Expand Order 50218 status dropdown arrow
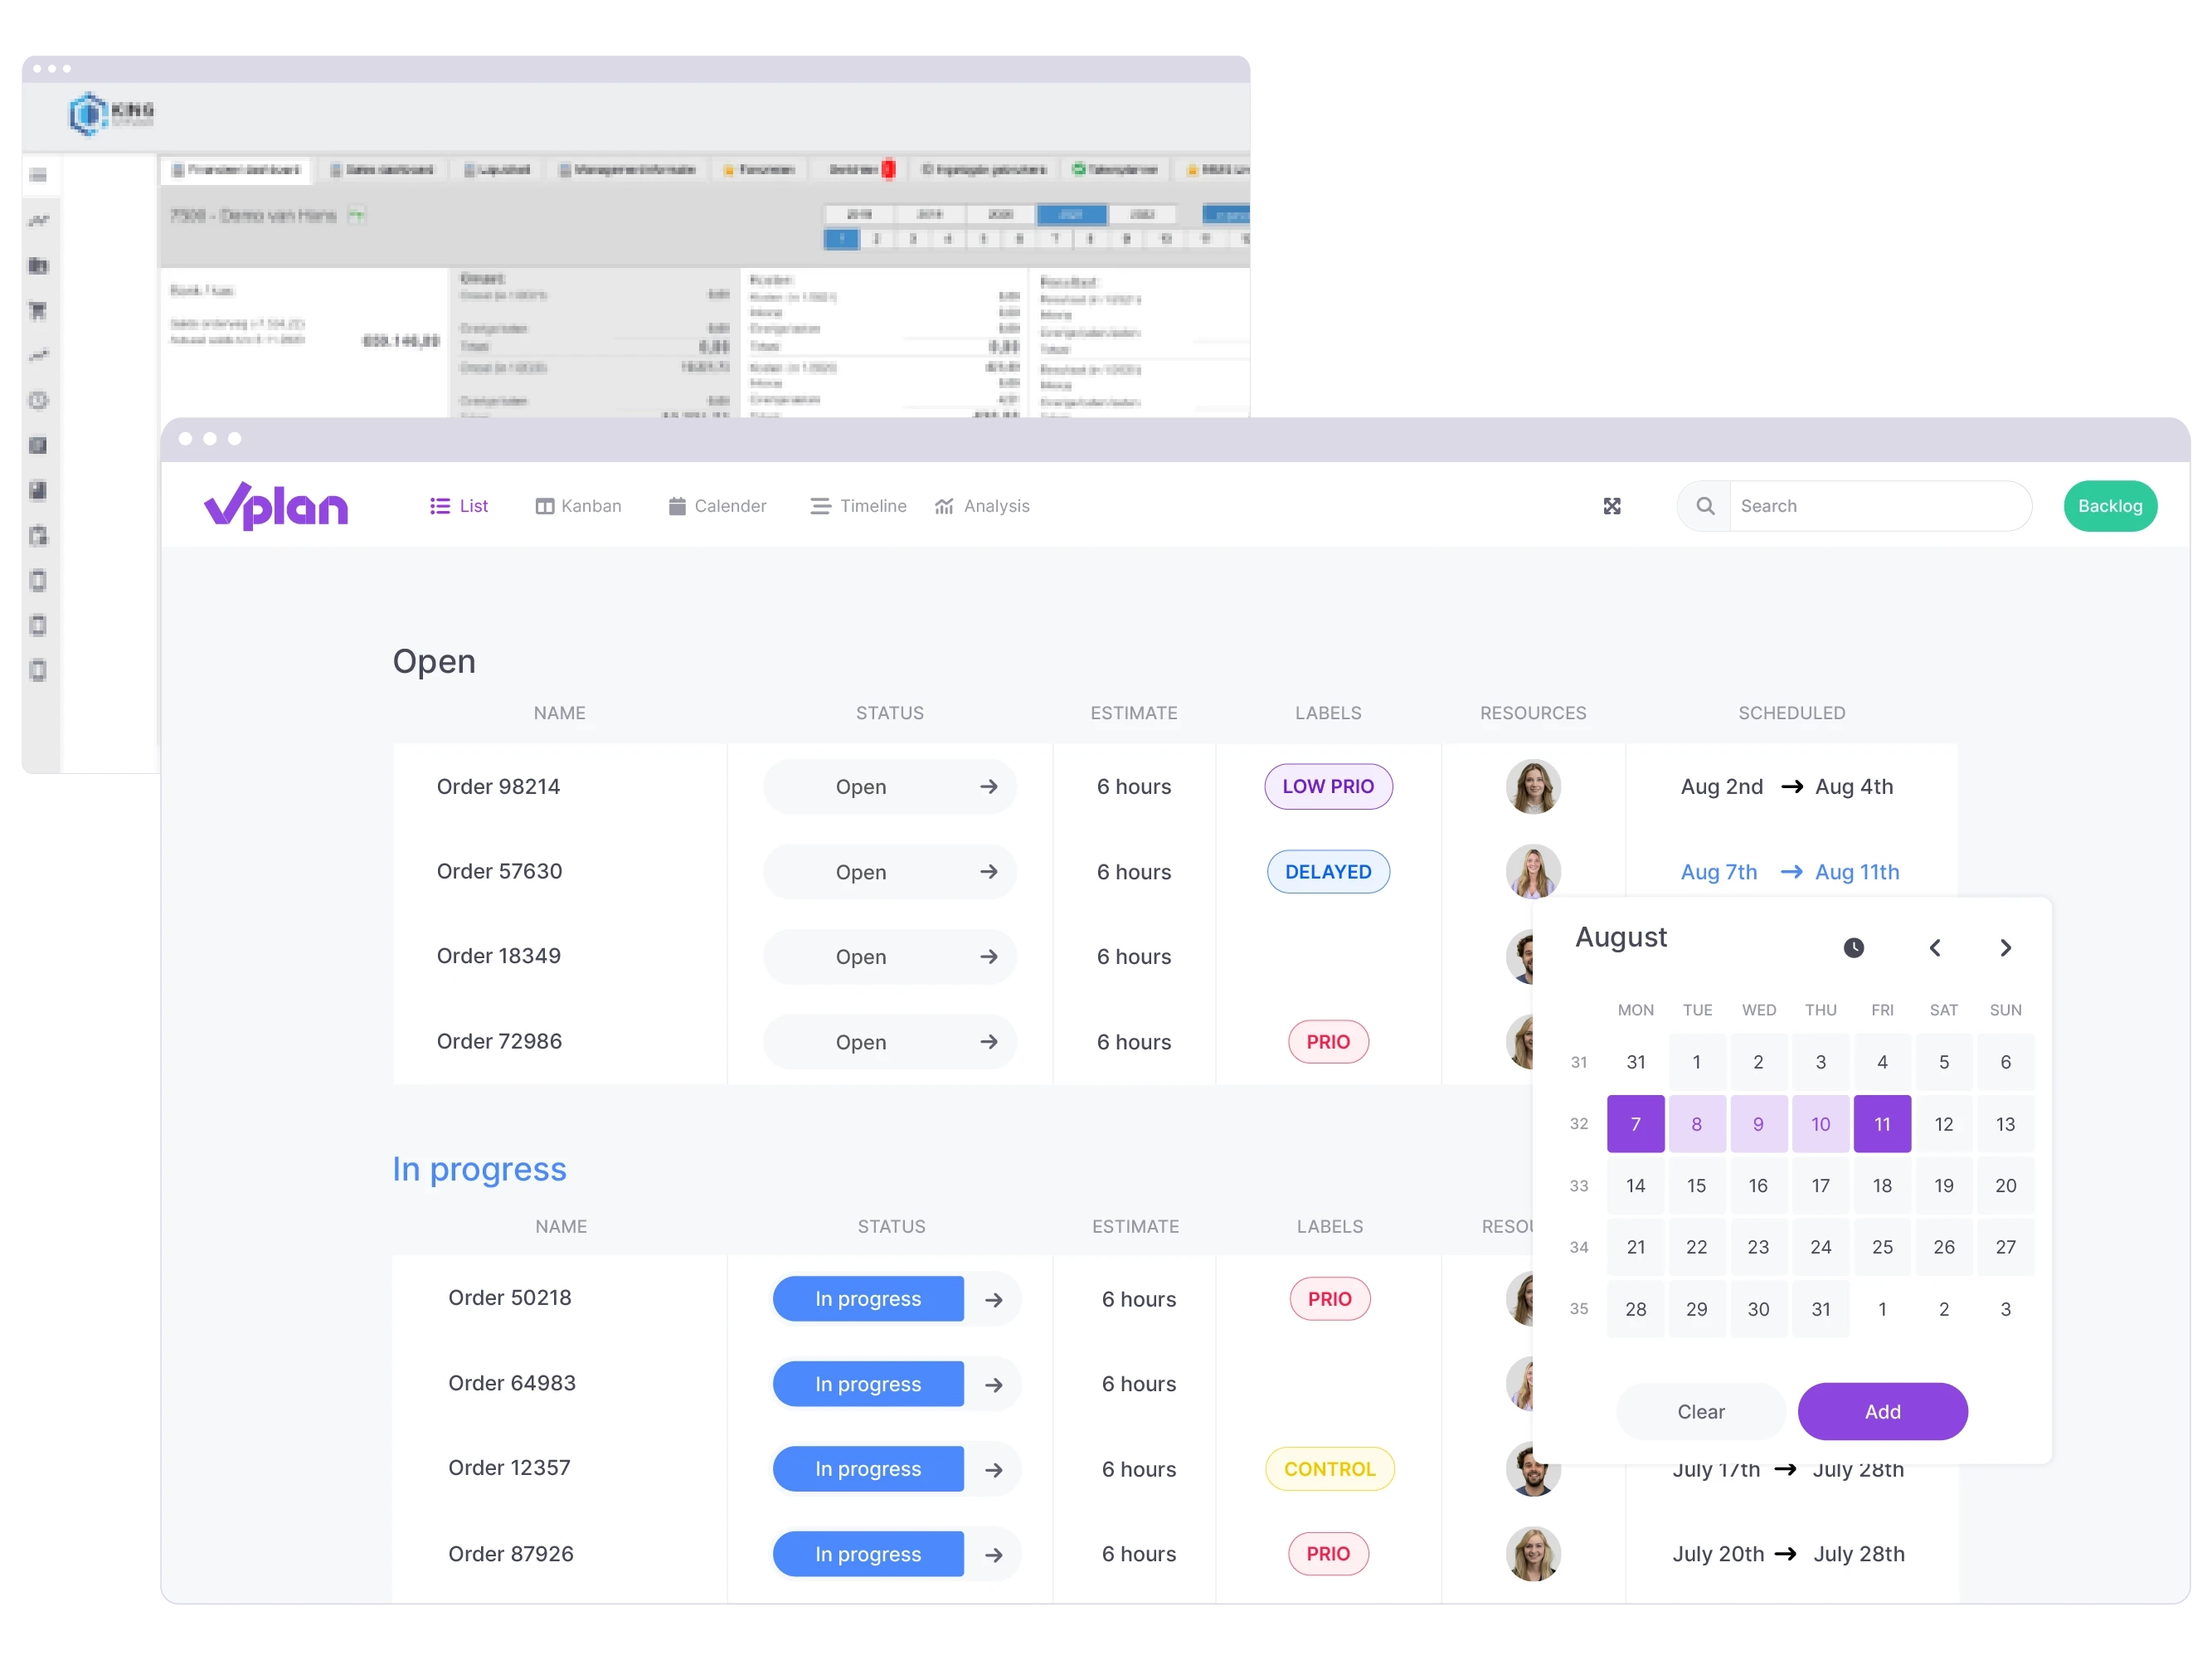 coord(992,1299)
